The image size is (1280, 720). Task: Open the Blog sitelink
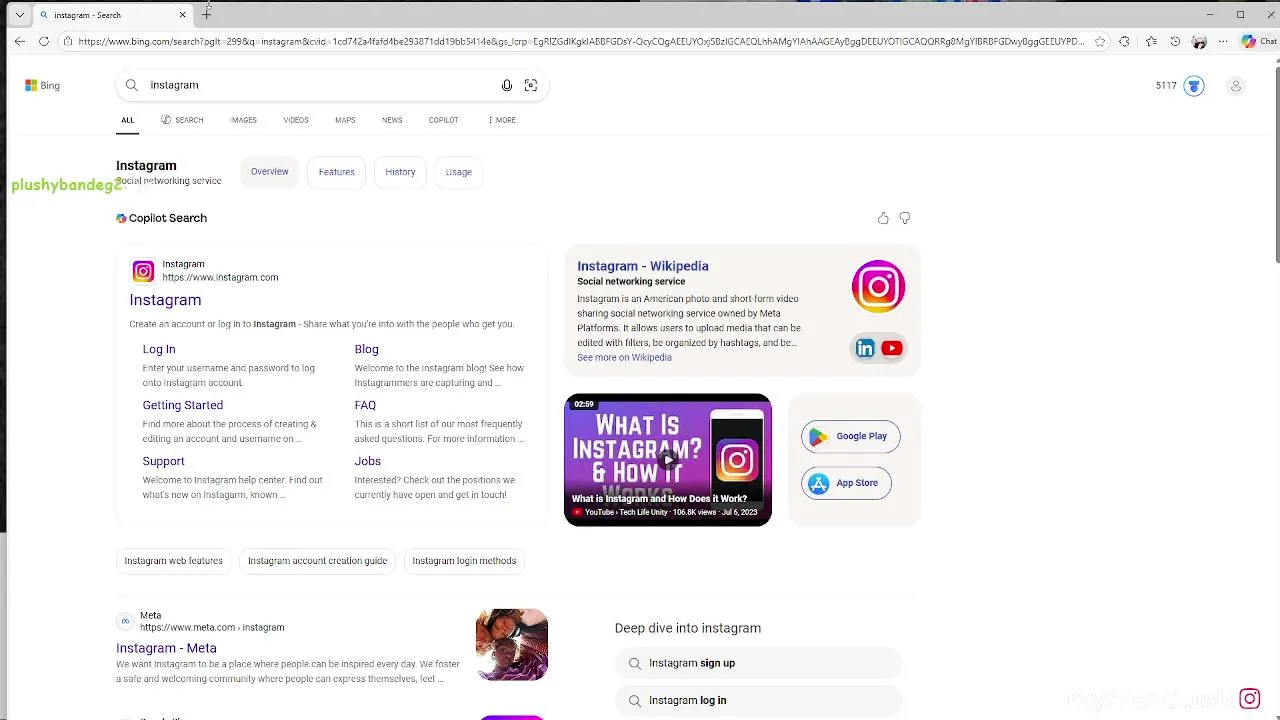click(366, 349)
